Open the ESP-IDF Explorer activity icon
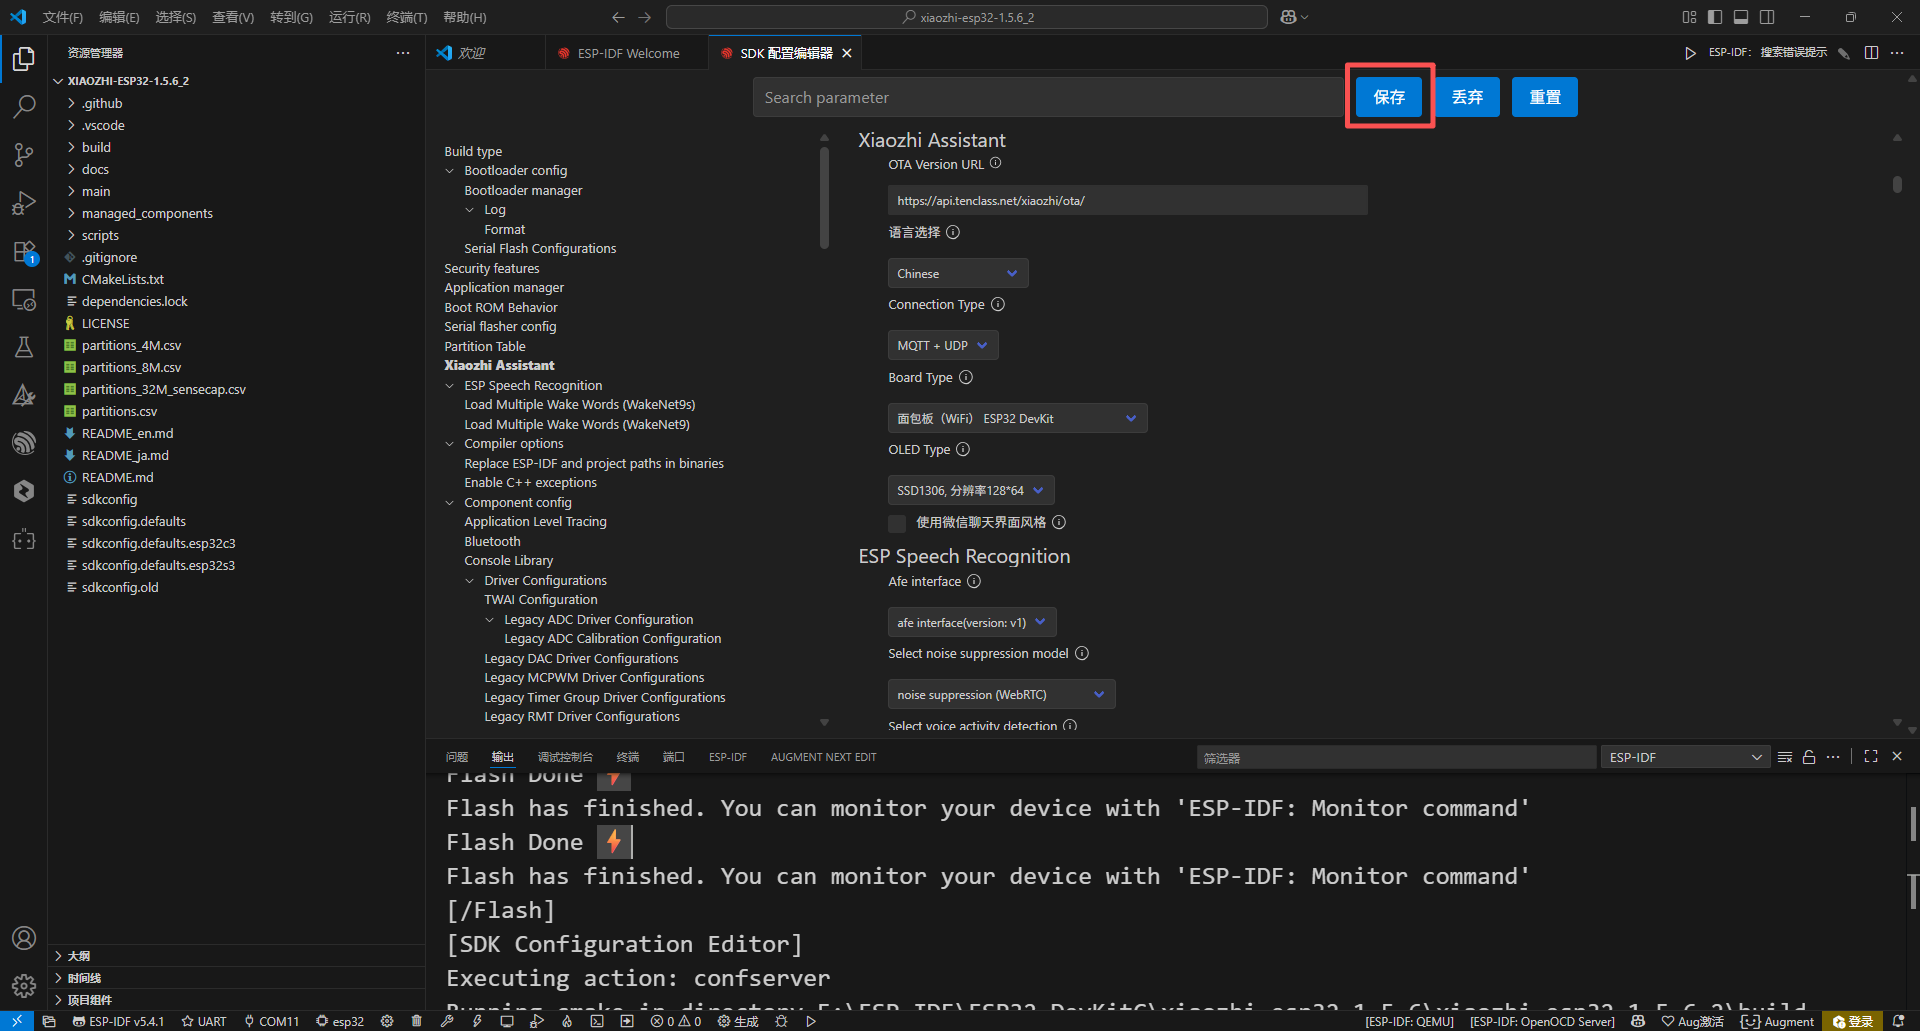Viewport: 1920px width, 1031px height. (x=24, y=443)
